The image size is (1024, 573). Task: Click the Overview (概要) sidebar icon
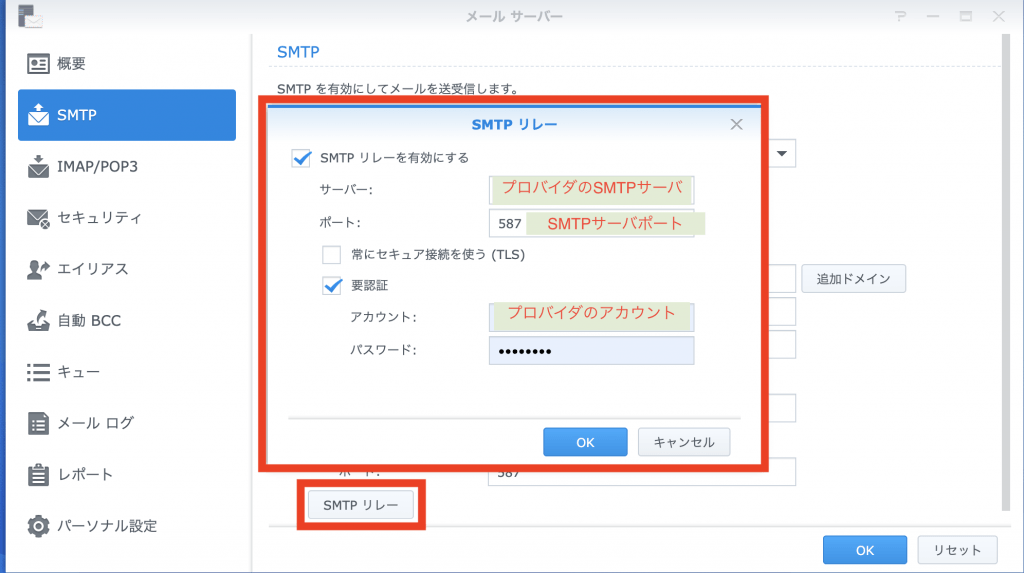coord(39,64)
